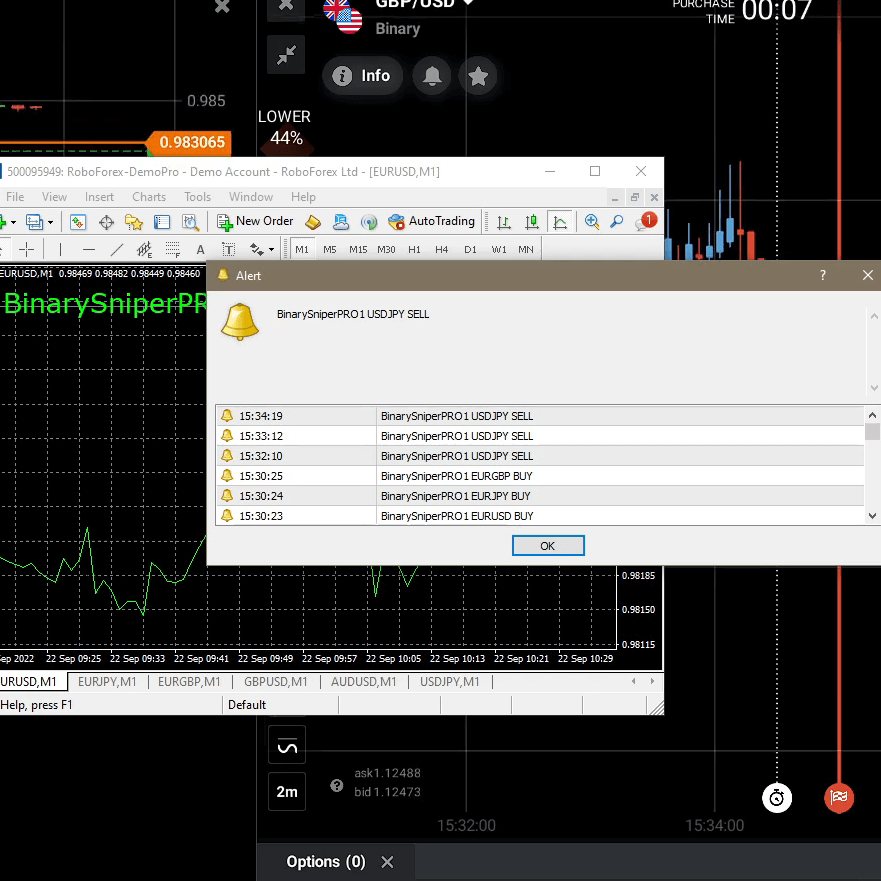Zoom out the chart with magnifier
This screenshot has width=881, height=881.
tap(617, 222)
